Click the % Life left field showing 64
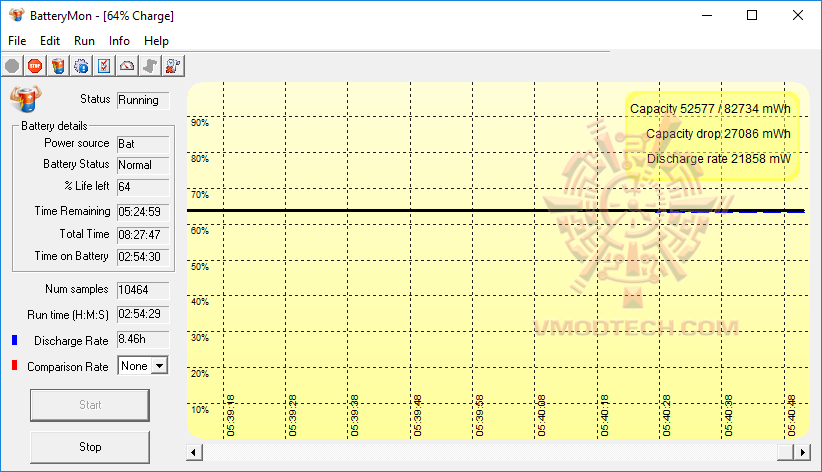Screen dimensions: 822x472 (143, 187)
